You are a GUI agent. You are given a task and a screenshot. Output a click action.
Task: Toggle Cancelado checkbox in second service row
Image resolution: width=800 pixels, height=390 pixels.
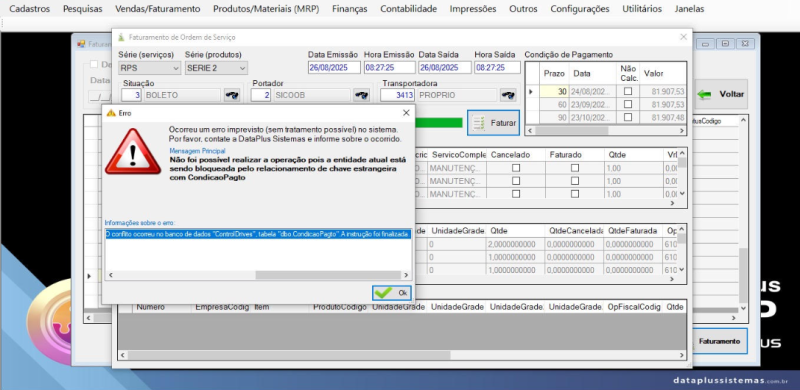pyautogui.click(x=516, y=181)
